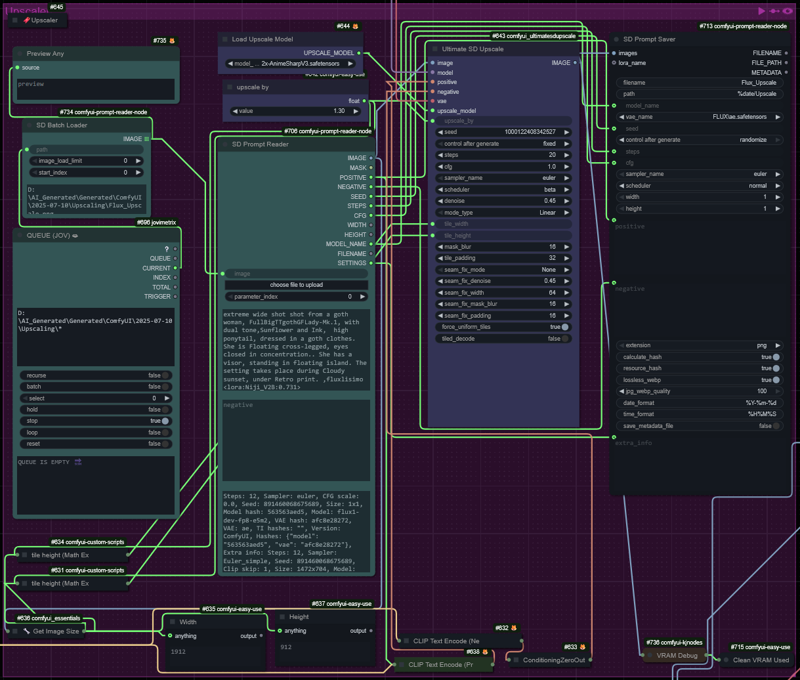Click the group play (queue) icon
Viewport: 800px width, 680px height.
click(761, 11)
